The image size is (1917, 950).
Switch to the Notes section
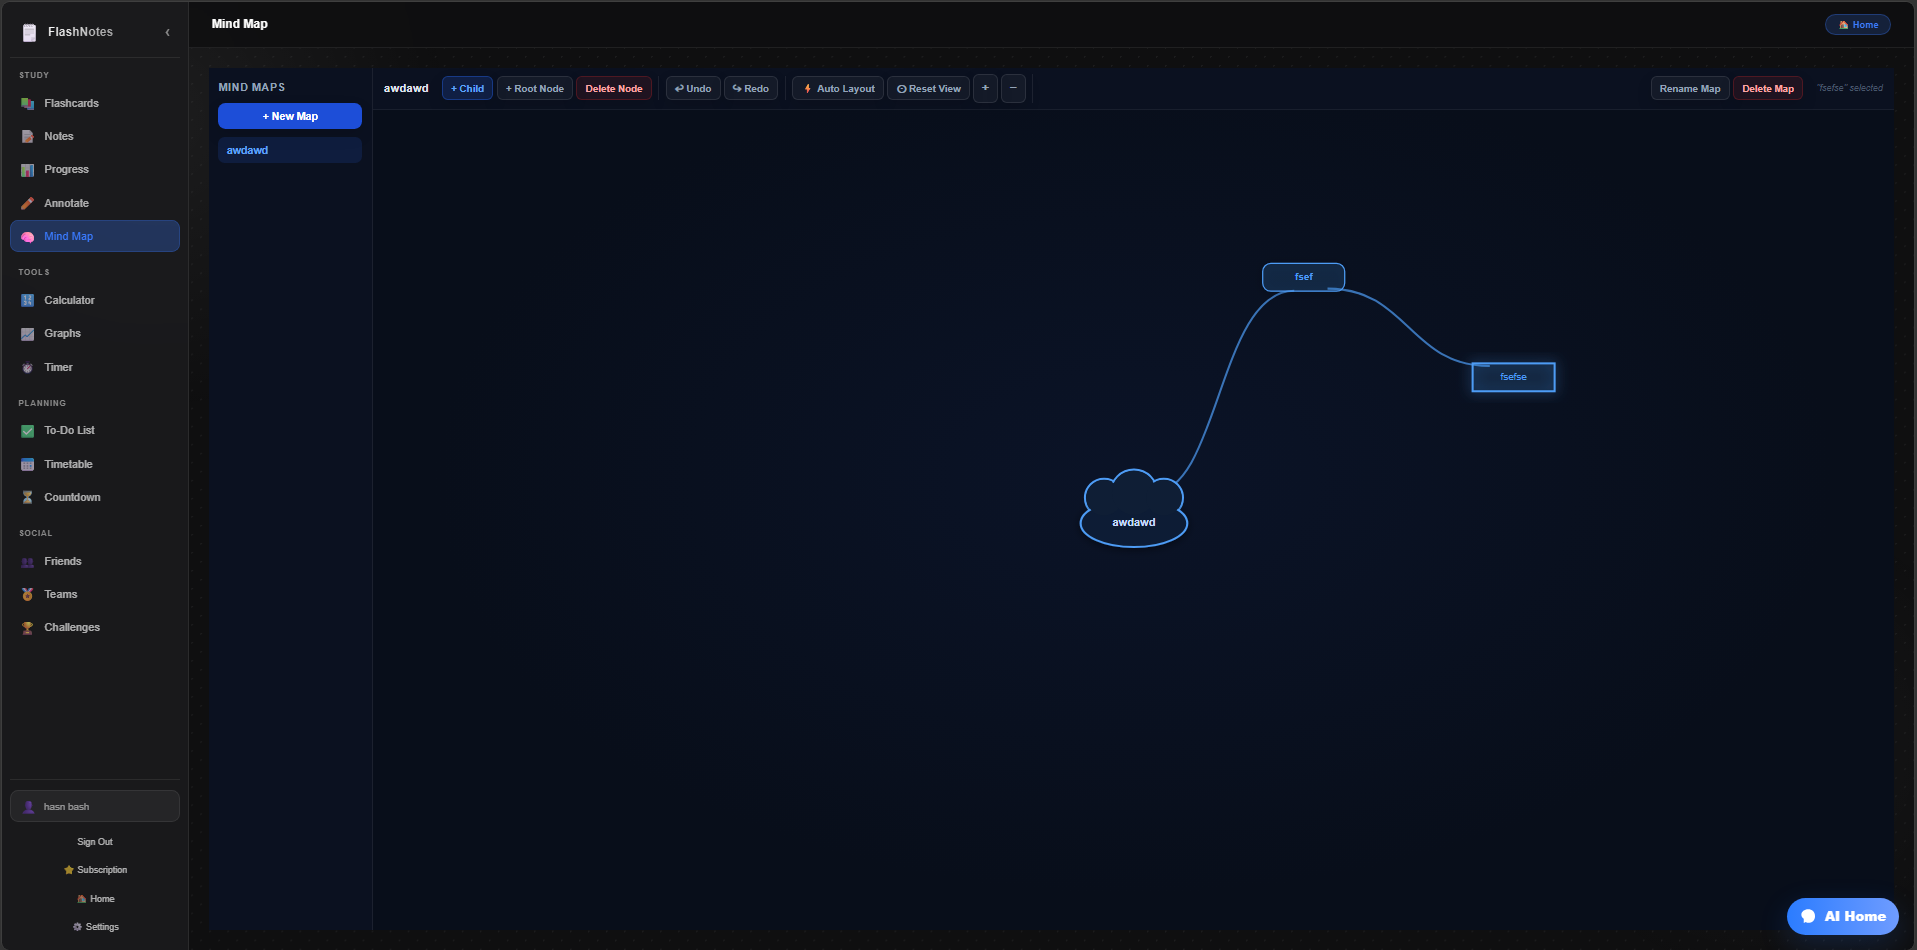[x=58, y=136]
